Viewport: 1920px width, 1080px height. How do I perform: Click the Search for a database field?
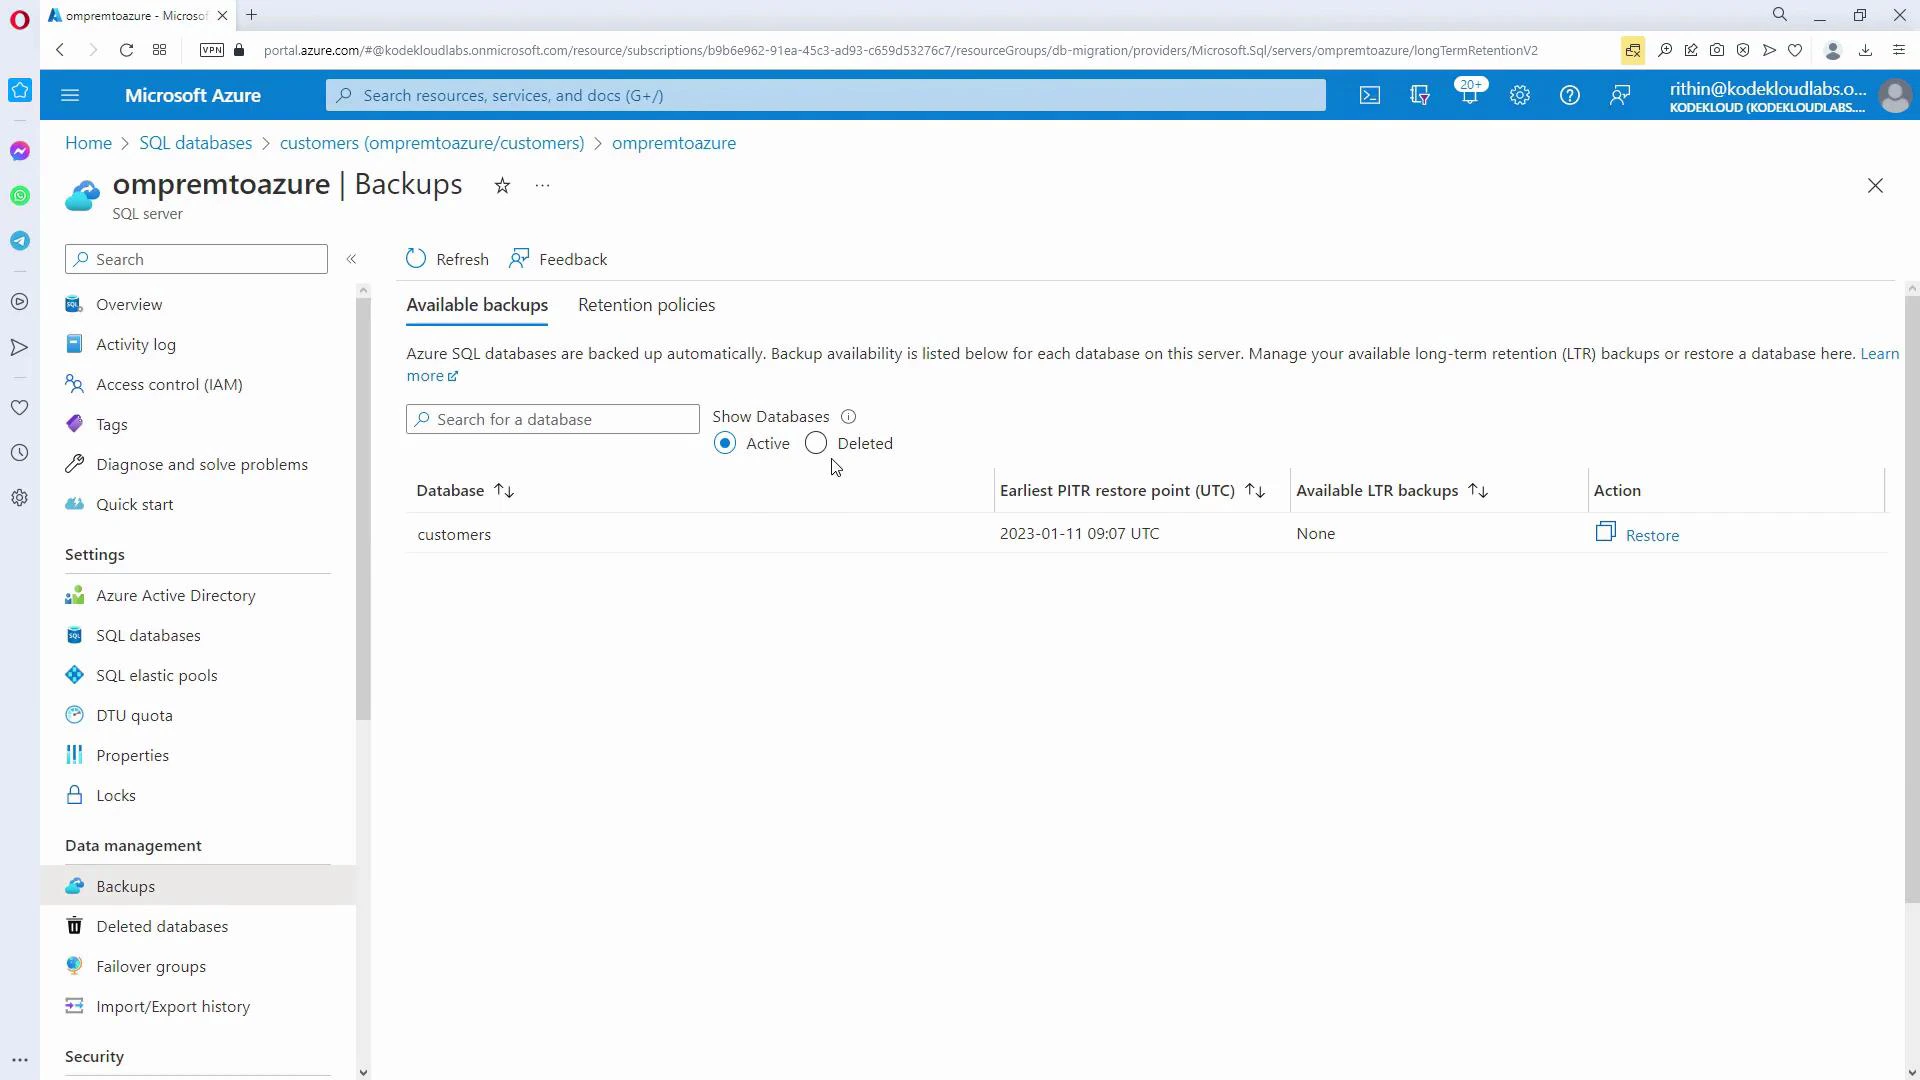552,418
